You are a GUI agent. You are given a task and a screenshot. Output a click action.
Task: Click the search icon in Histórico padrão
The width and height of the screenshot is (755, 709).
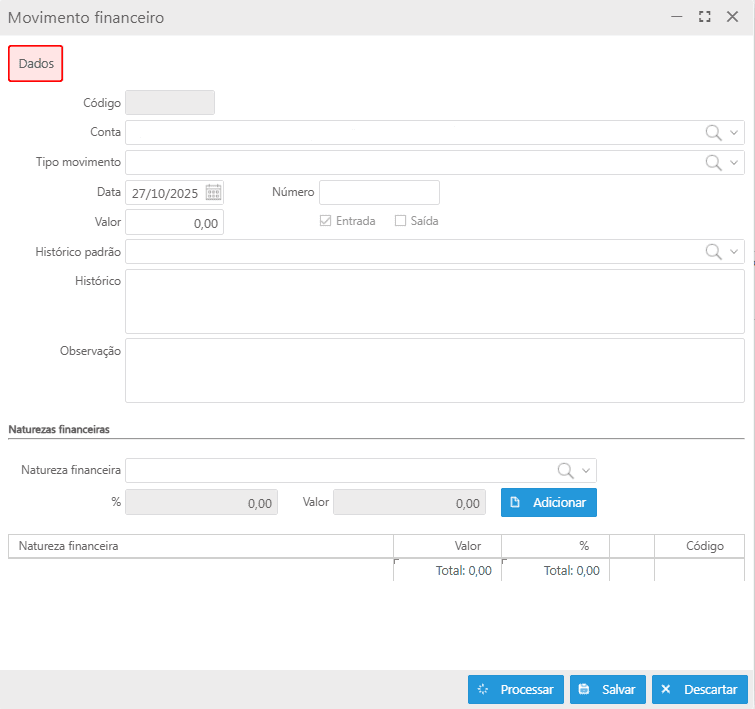click(x=714, y=252)
